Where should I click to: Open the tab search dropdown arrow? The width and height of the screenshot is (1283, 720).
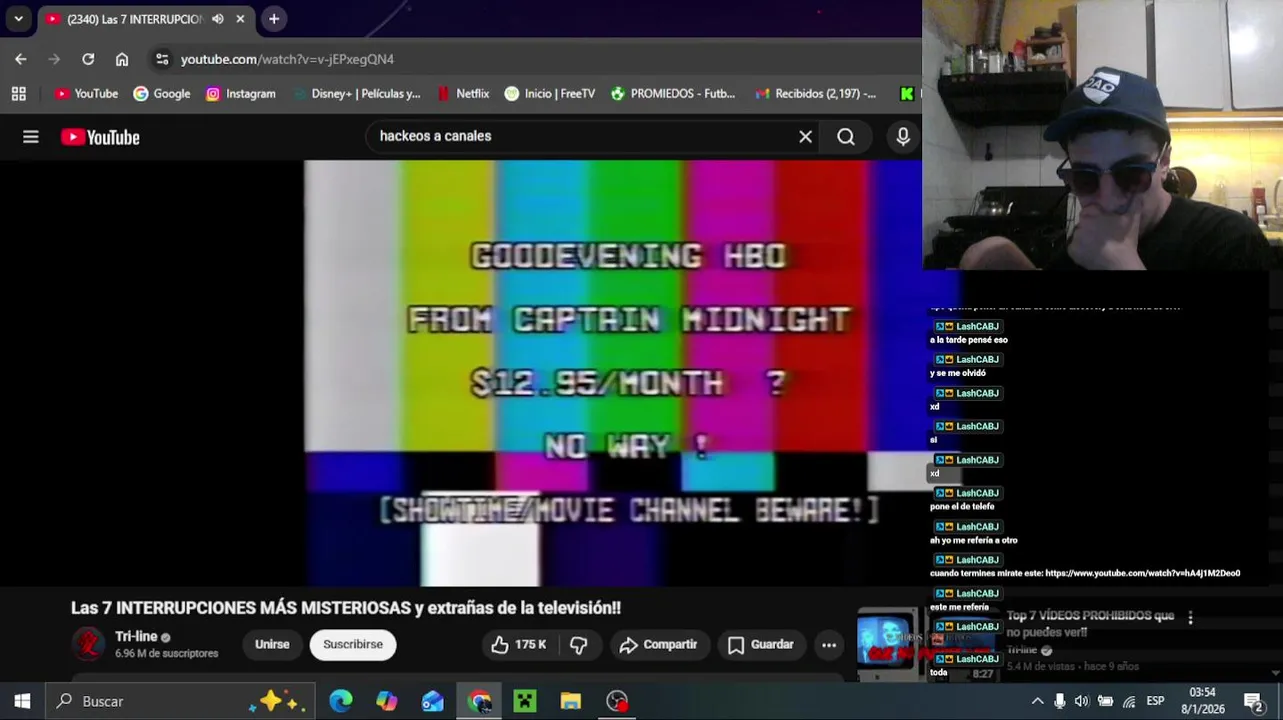(18, 19)
